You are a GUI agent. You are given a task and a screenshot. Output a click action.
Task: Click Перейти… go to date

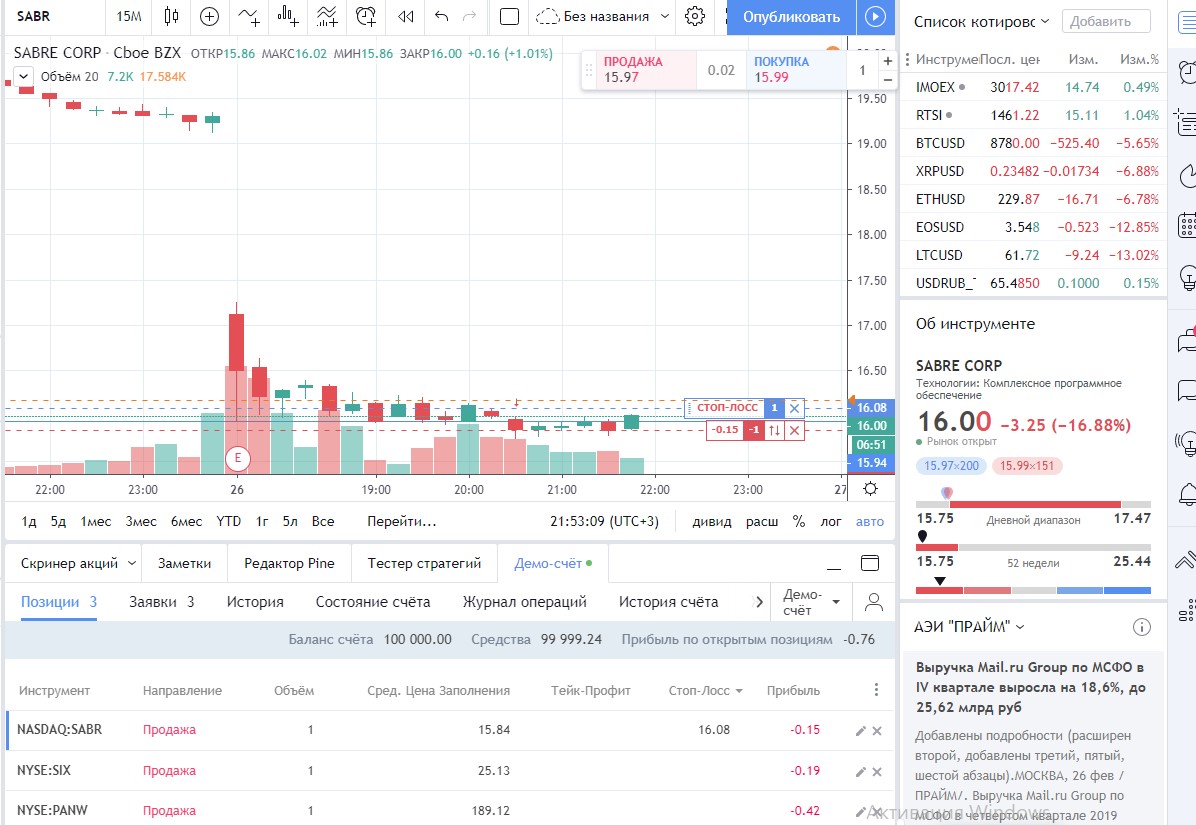pos(402,521)
